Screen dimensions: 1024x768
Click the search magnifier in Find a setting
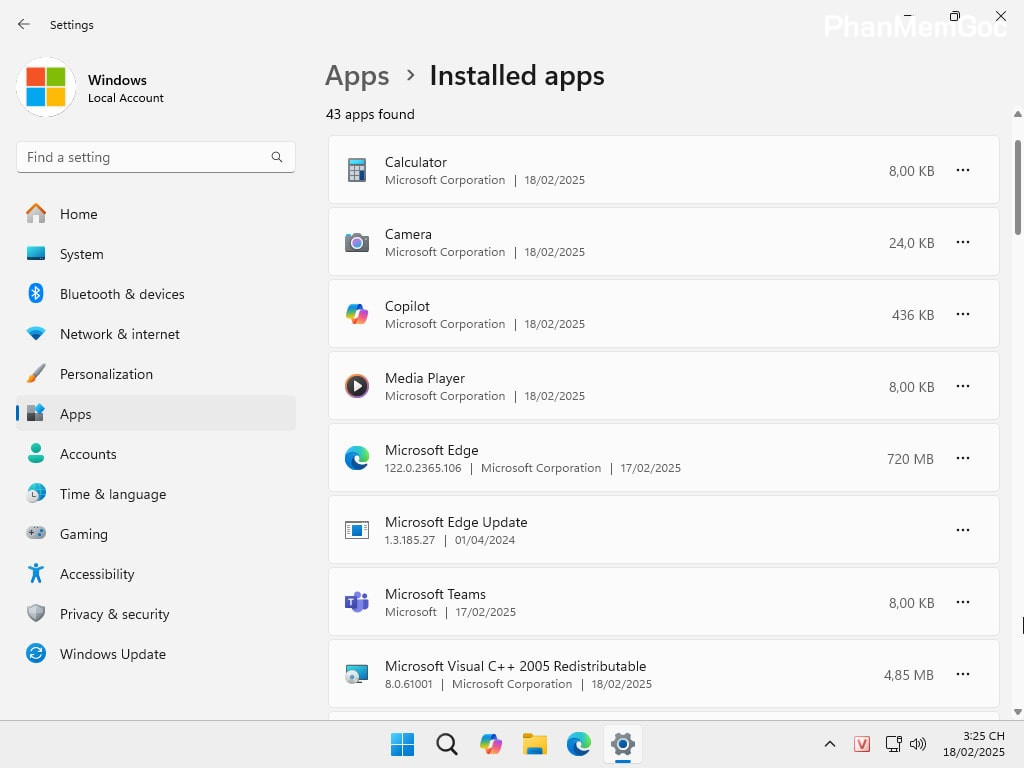pos(277,157)
